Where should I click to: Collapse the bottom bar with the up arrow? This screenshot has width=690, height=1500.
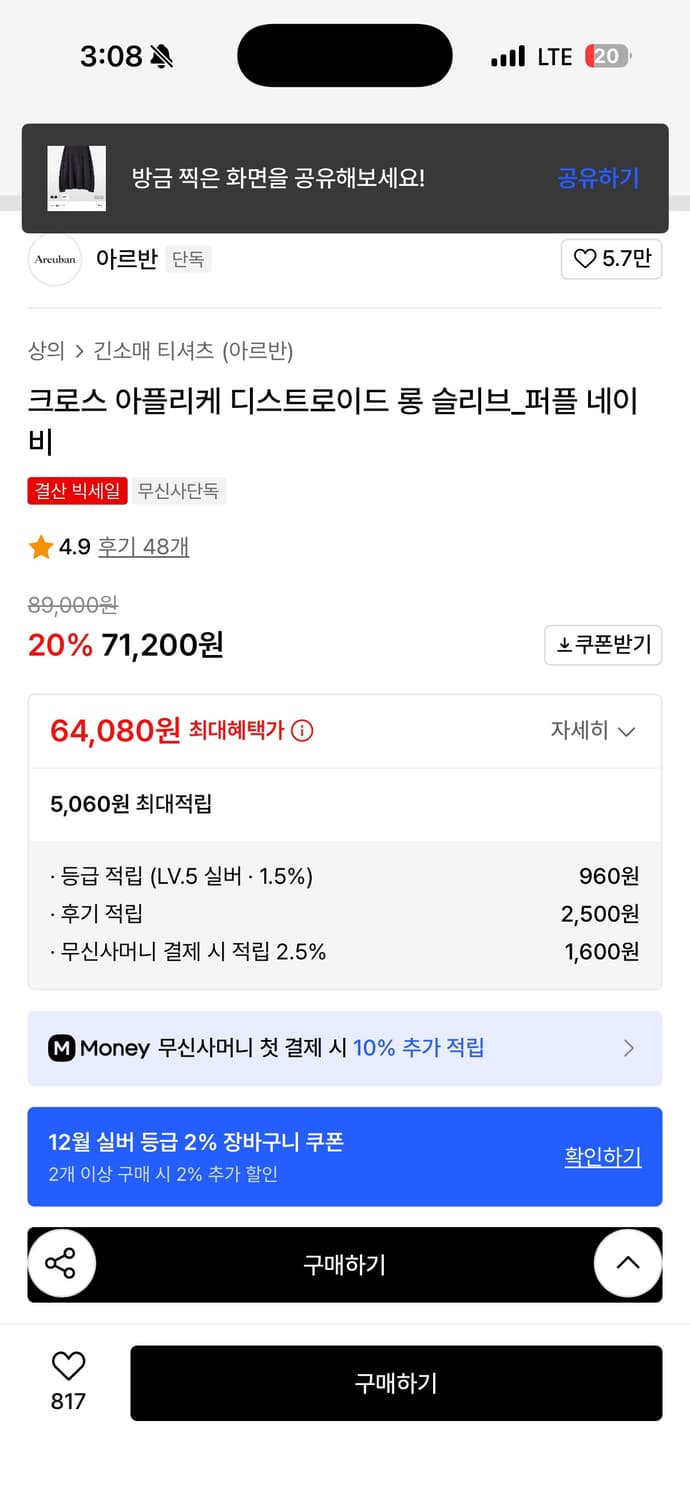click(x=628, y=1263)
